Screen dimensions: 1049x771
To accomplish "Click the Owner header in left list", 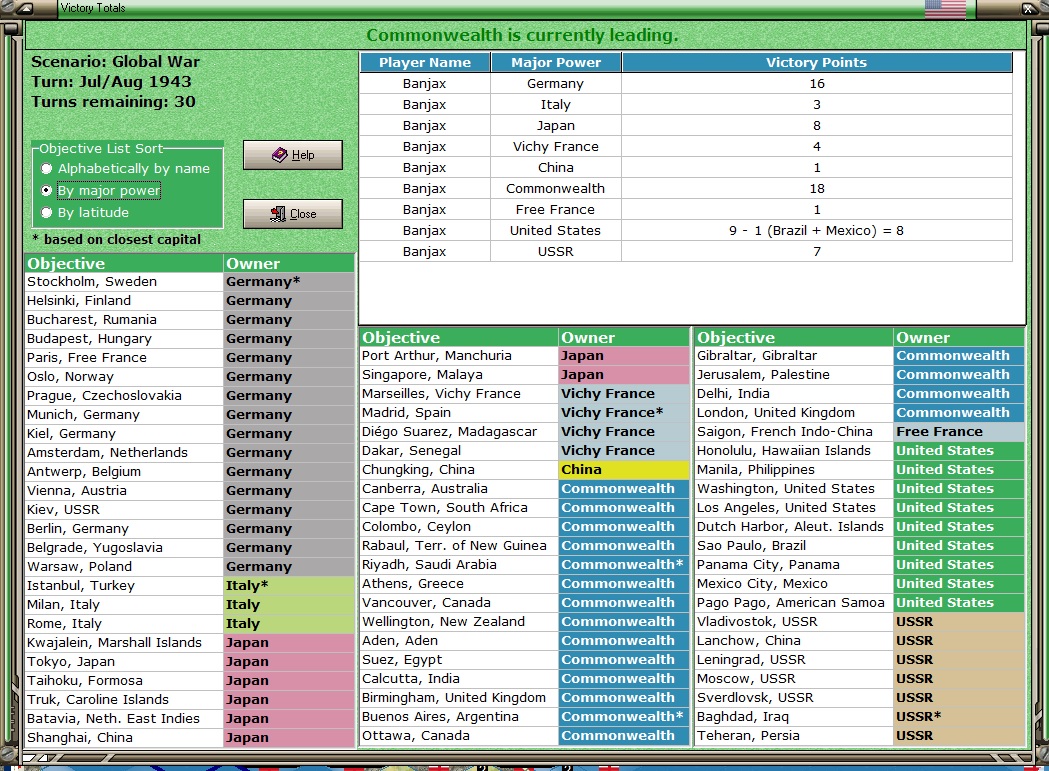I will click(288, 263).
